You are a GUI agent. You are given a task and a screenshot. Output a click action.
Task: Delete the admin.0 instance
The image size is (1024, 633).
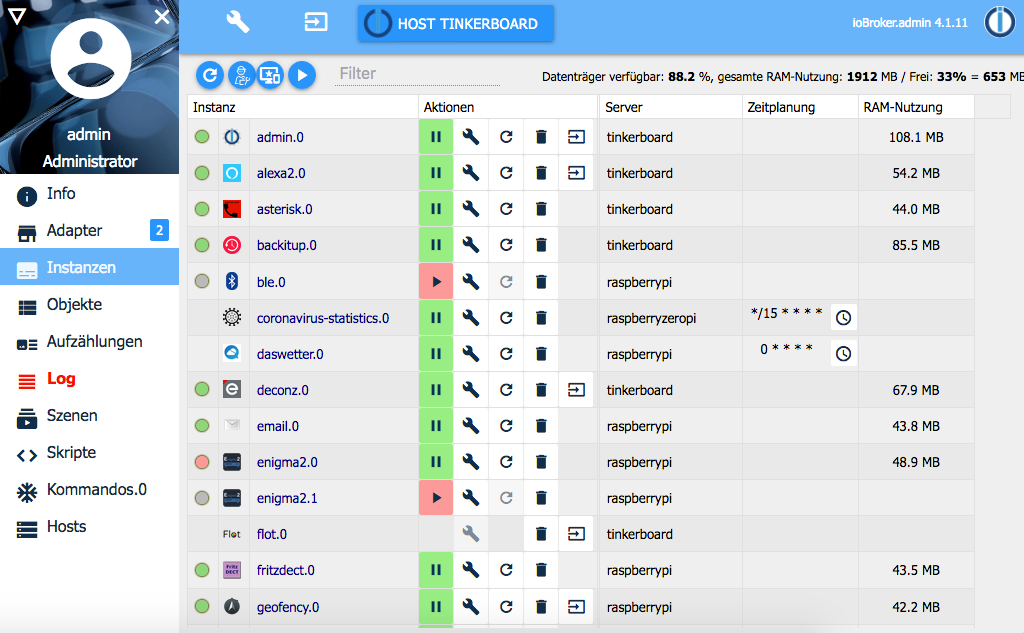pyautogui.click(x=541, y=137)
